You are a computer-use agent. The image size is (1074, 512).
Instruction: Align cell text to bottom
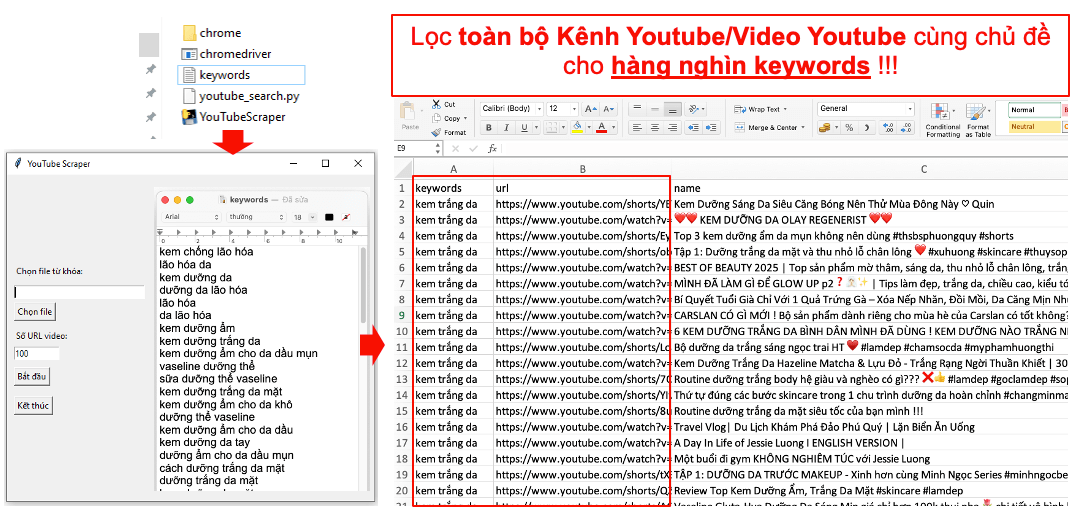click(673, 109)
